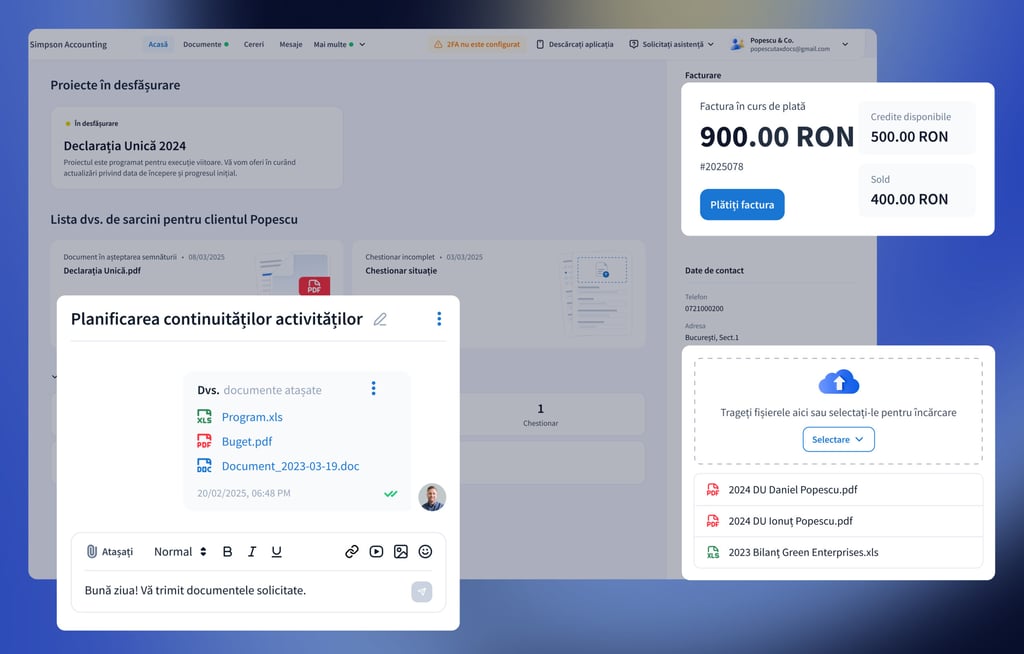Click the pencil edit icon beside the title

click(380, 320)
